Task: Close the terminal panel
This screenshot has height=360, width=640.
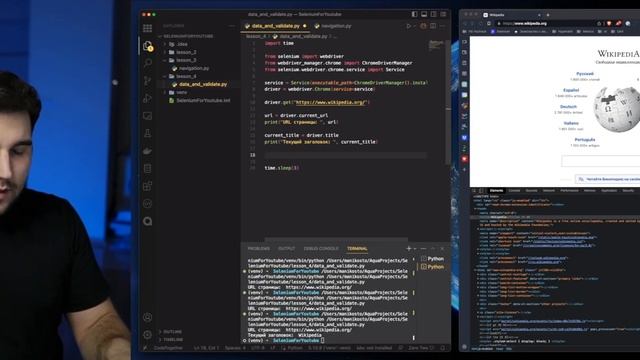Action: [x=442, y=248]
